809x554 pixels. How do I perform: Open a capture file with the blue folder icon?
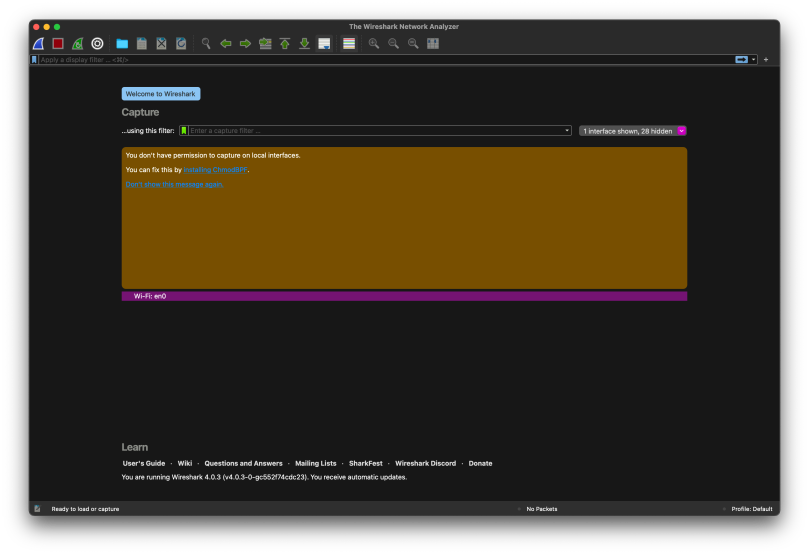122,44
